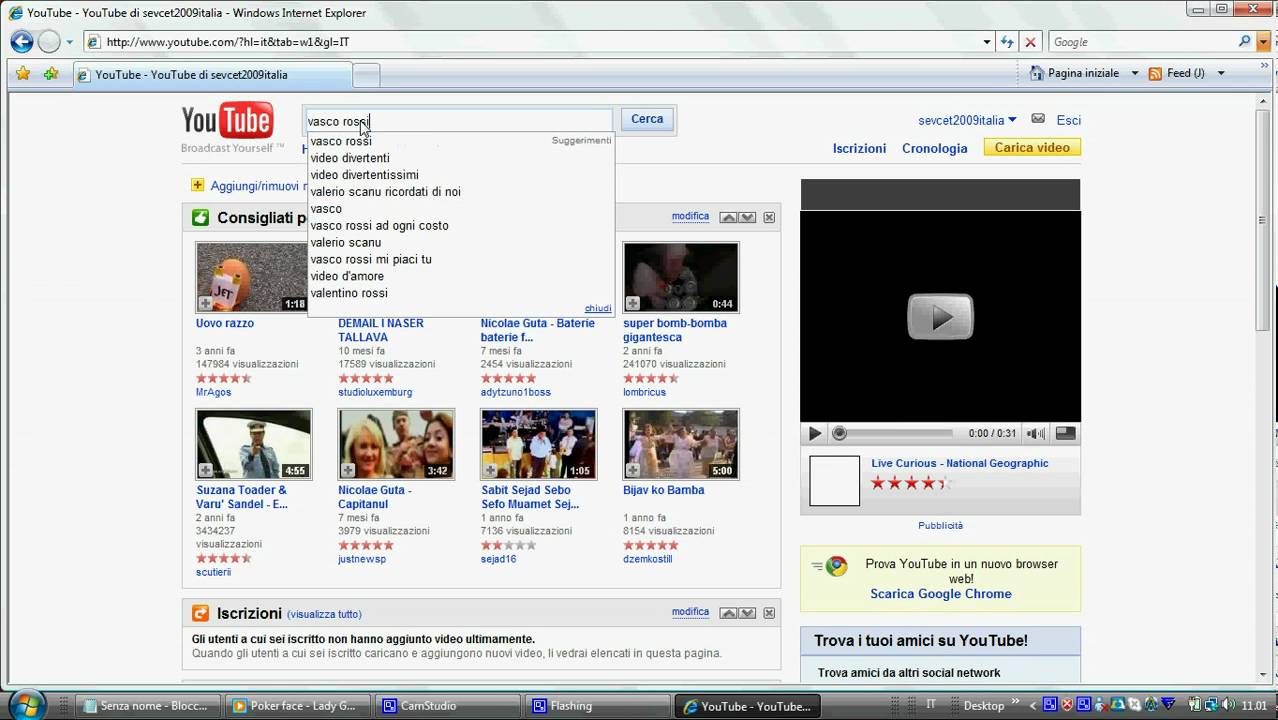Image resolution: width=1278 pixels, height=720 pixels.
Task: Move Iscrizioni module down arrow
Action: tap(747, 613)
